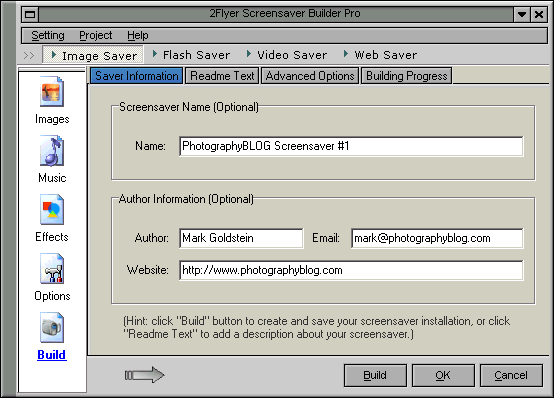The height and width of the screenshot is (398, 554).
Task: Open the Build camera icon in sidebar
Action: tap(52, 328)
